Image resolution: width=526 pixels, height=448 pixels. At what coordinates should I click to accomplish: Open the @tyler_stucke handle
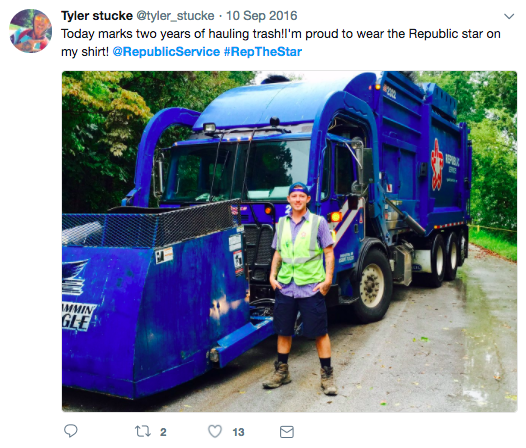(175, 16)
